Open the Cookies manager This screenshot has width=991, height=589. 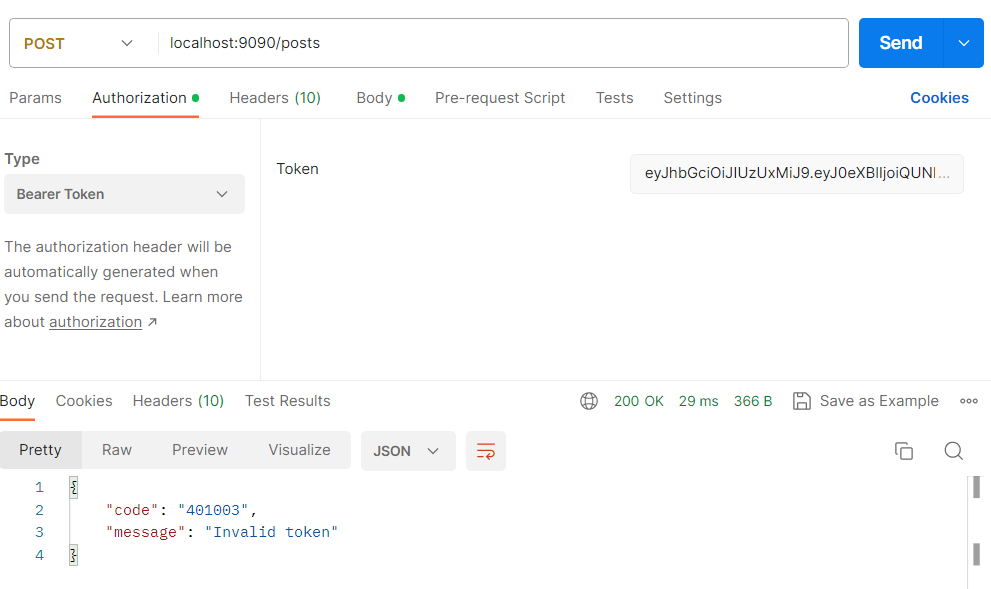coord(939,97)
